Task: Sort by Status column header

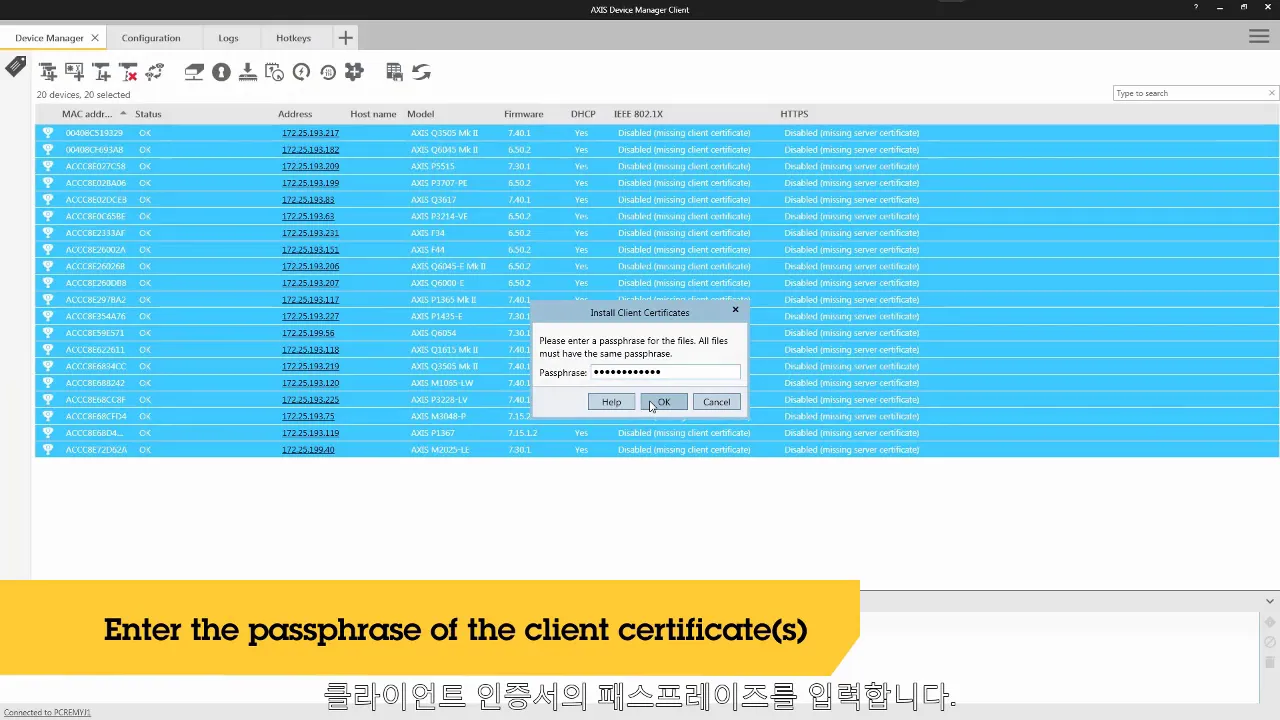Action: (148, 114)
